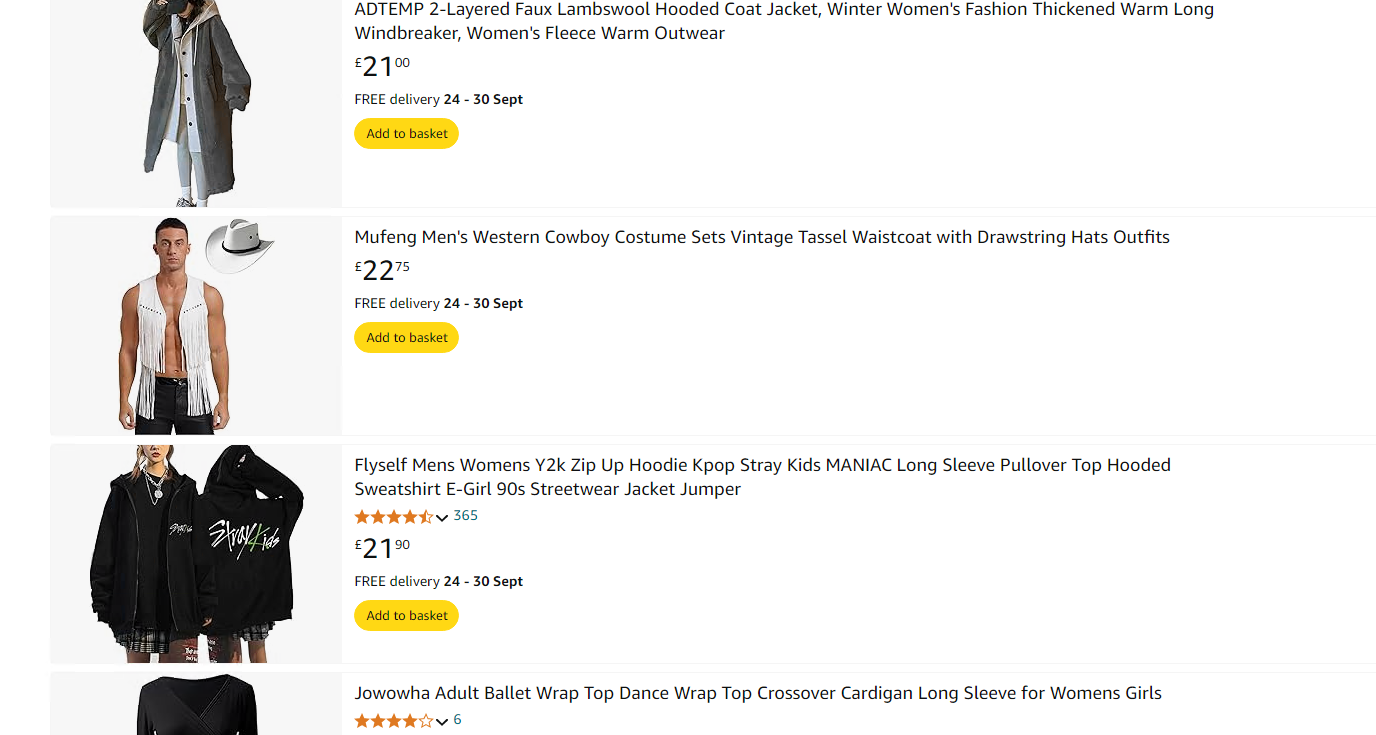Click the star rating icons for Flyself hoodie

tap(393, 517)
